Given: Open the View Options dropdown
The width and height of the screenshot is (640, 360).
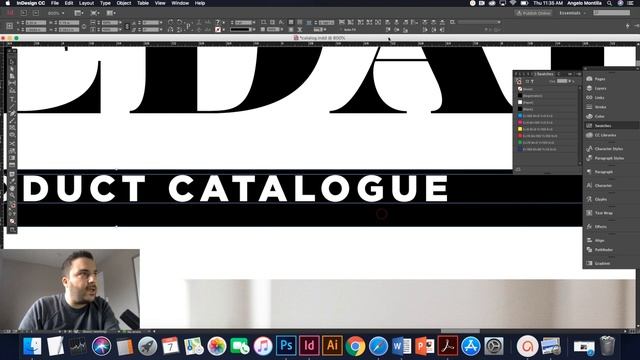Looking at the screenshot, I should (78, 13).
